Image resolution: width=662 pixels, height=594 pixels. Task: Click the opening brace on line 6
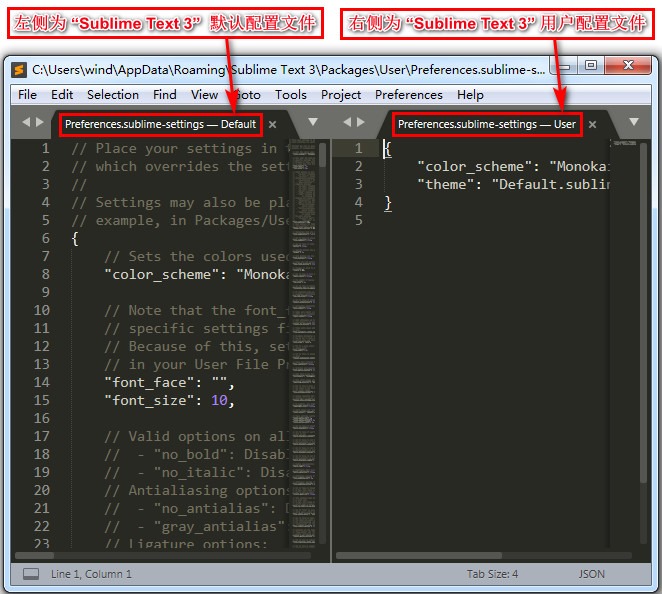pyautogui.click(x=75, y=239)
